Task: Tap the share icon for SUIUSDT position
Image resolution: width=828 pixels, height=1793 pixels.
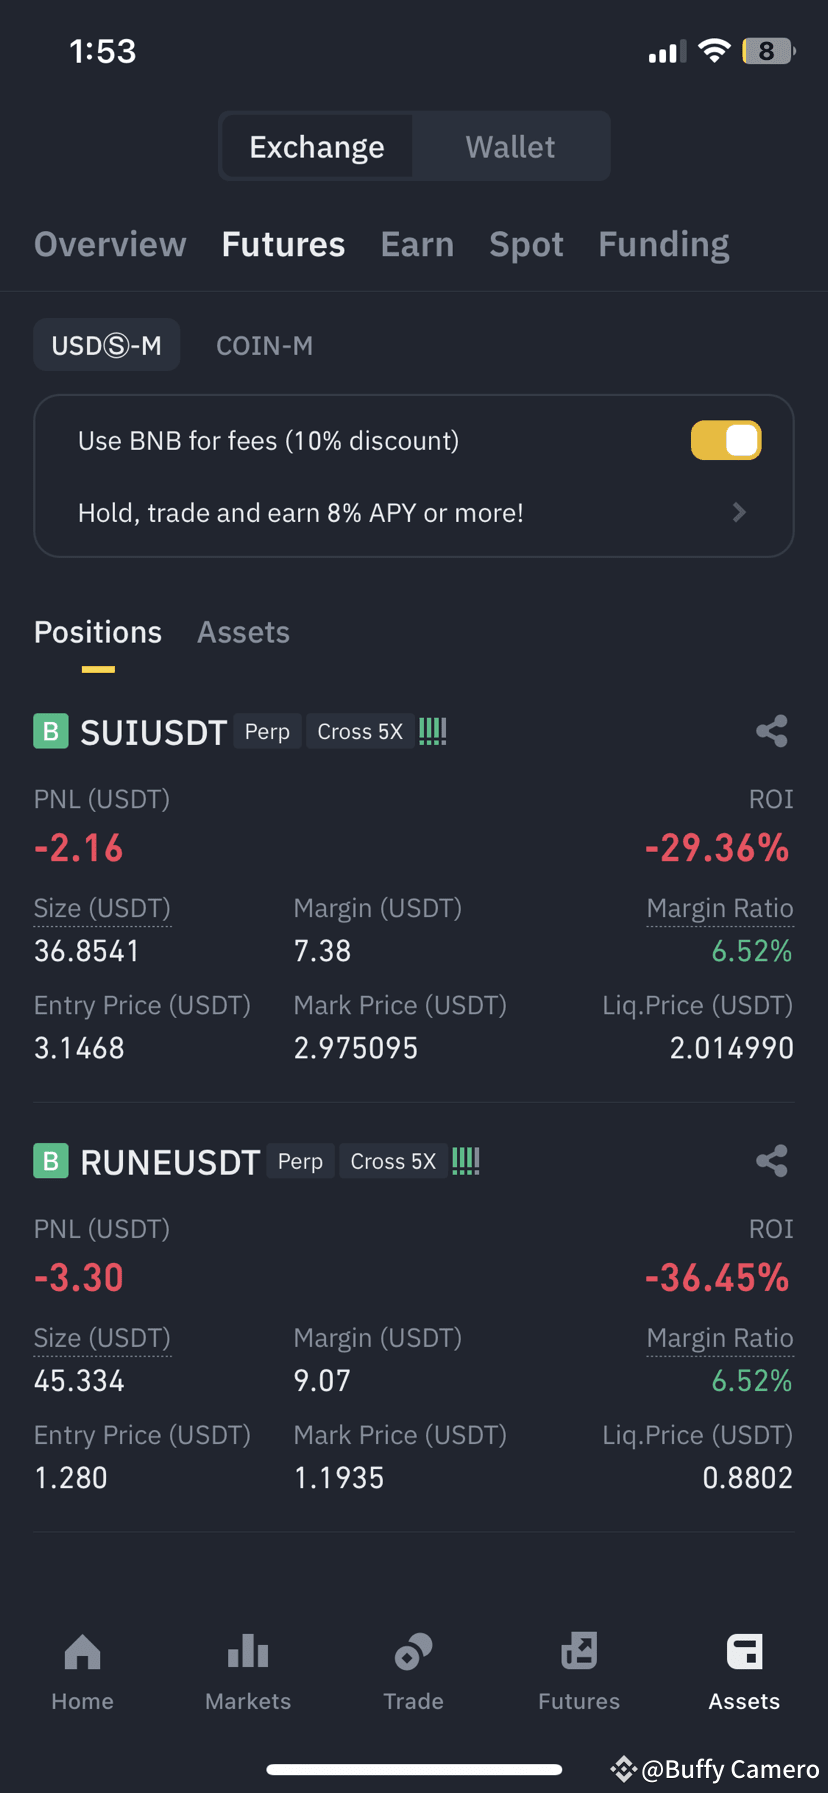Action: tap(771, 731)
